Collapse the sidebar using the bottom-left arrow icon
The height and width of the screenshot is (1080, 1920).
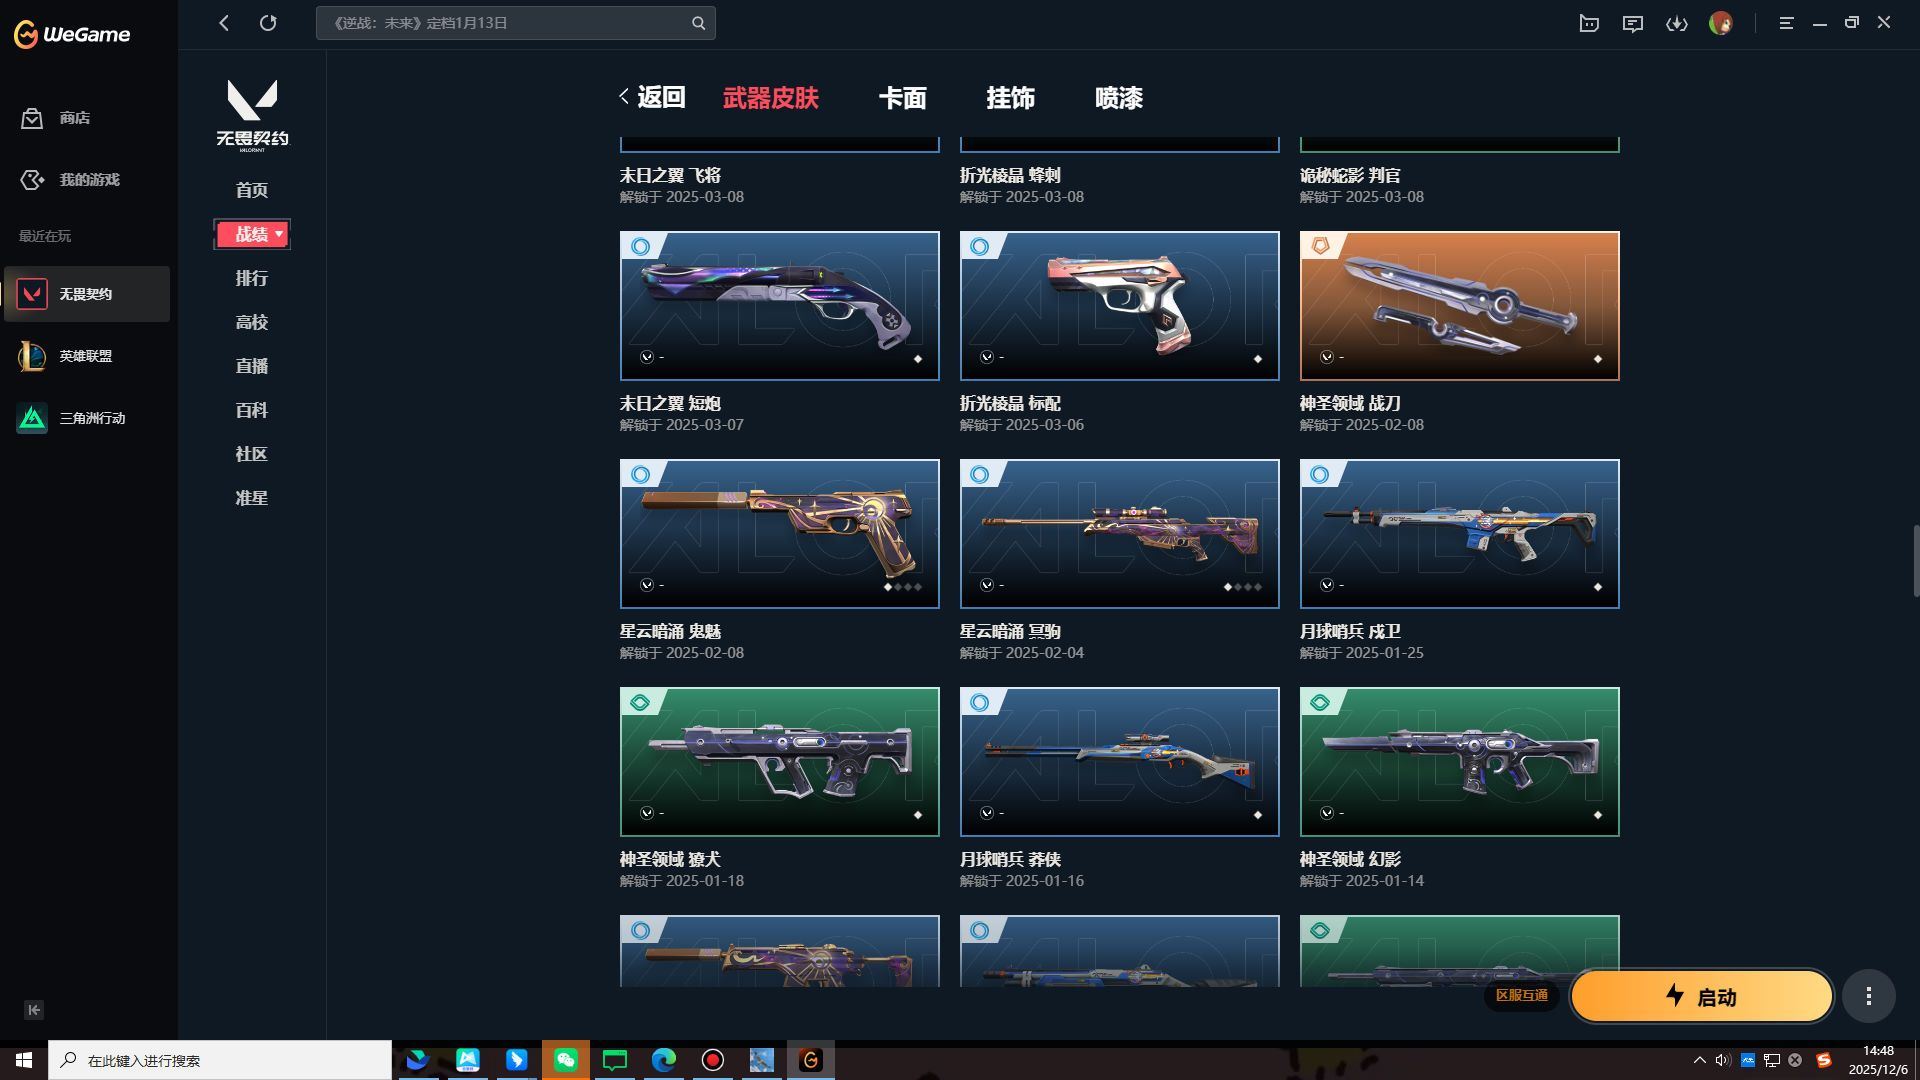(33, 1010)
